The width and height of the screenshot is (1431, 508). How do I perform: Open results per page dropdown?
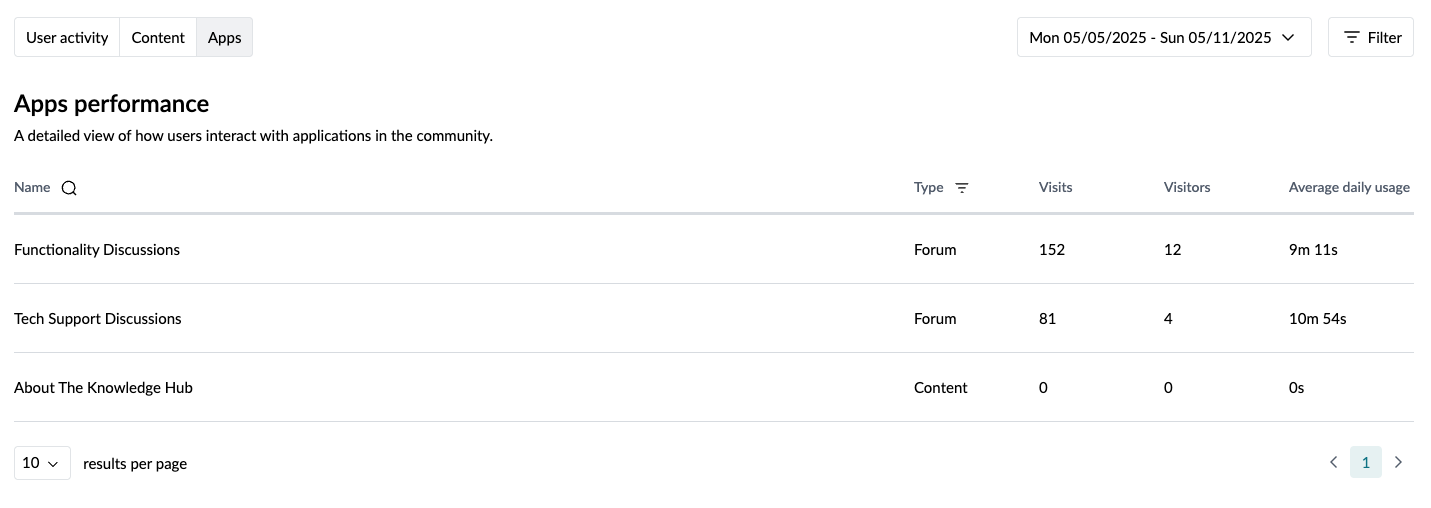coord(42,463)
